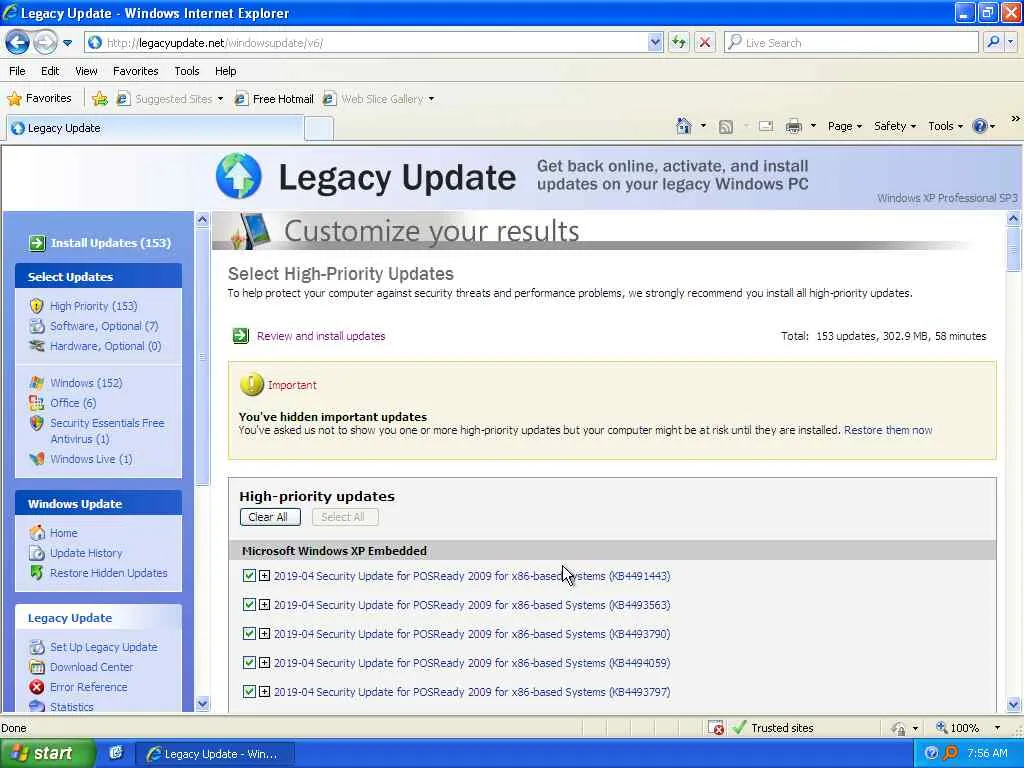Click the main content scroll down arrow
1024x768 pixels.
pyautogui.click(x=1014, y=704)
